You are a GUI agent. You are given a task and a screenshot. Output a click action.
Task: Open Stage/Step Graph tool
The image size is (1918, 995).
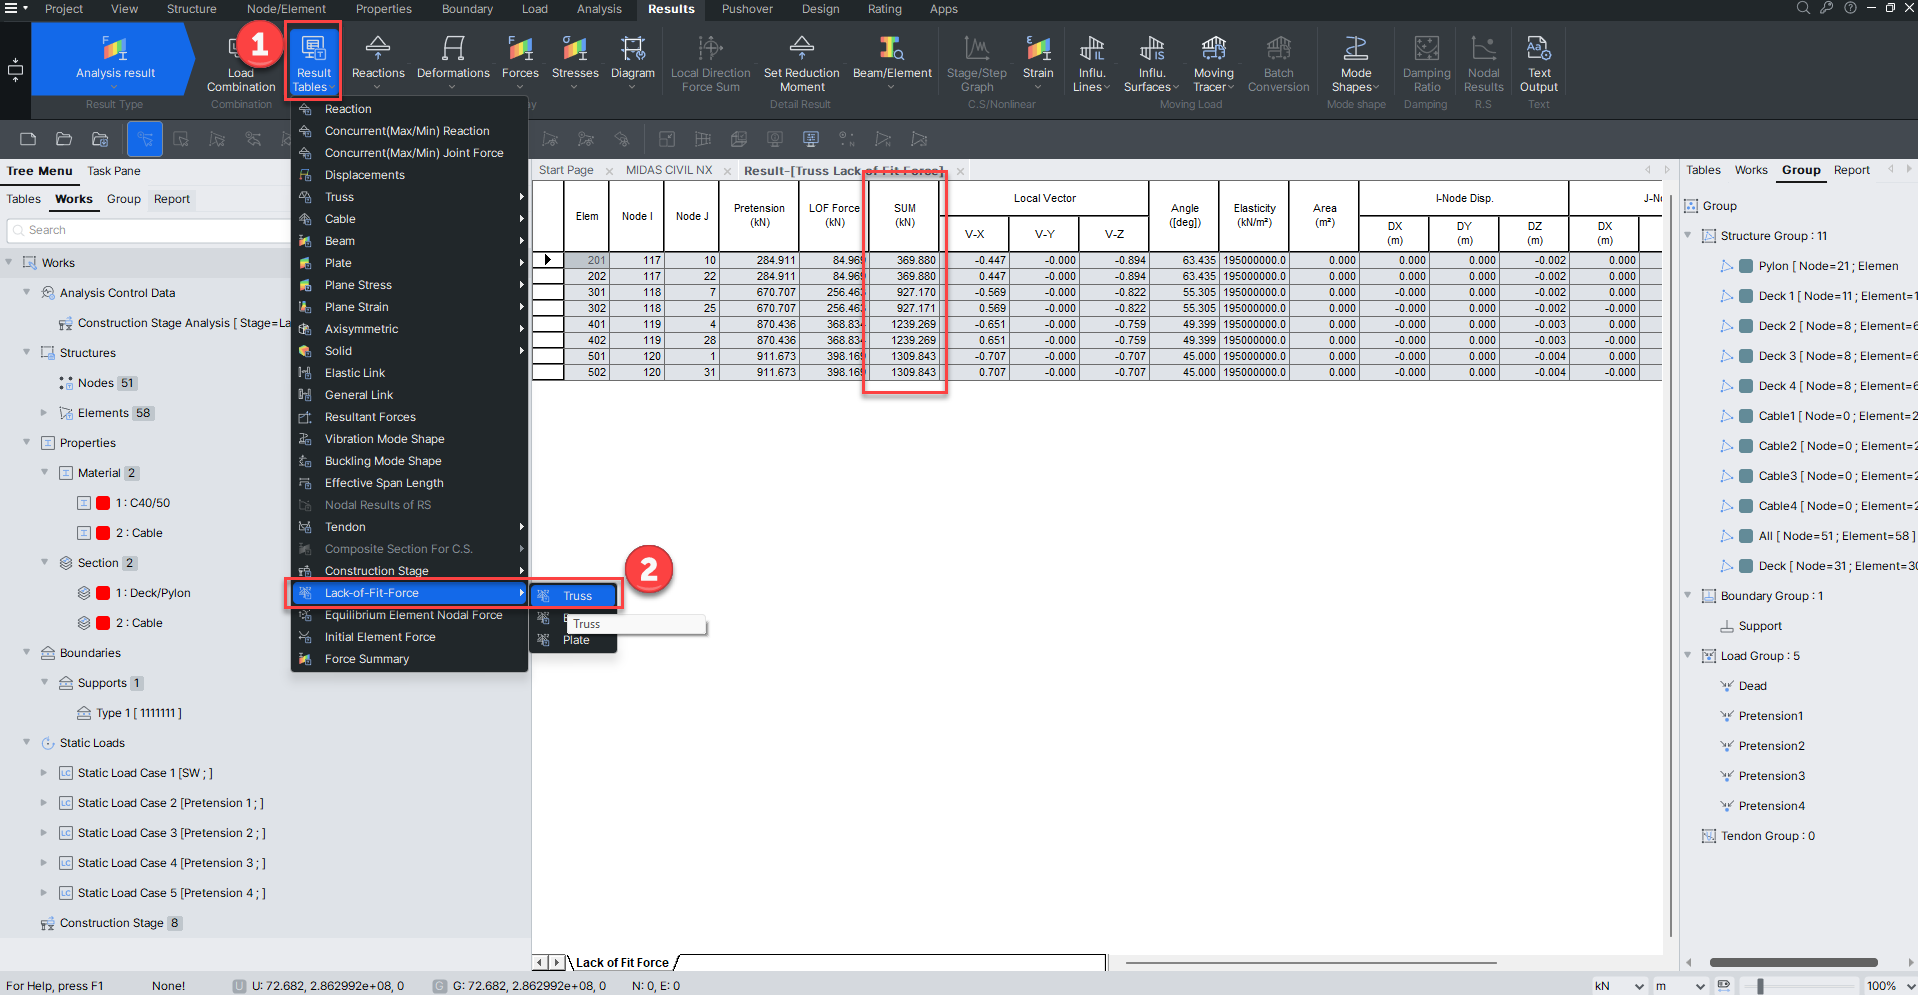(977, 63)
